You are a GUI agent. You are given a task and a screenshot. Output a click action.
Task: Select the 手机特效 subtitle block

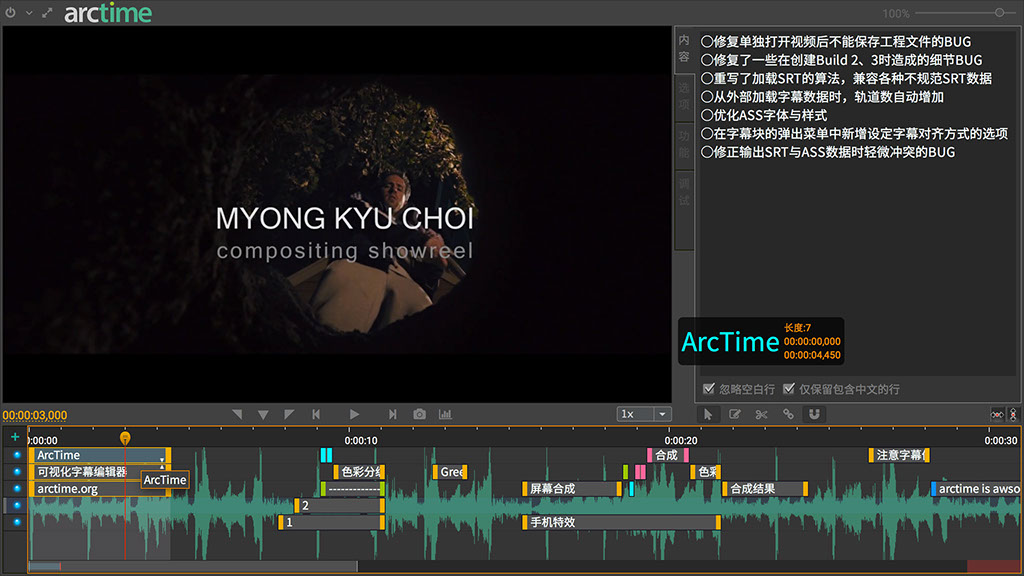click(621, 522)
